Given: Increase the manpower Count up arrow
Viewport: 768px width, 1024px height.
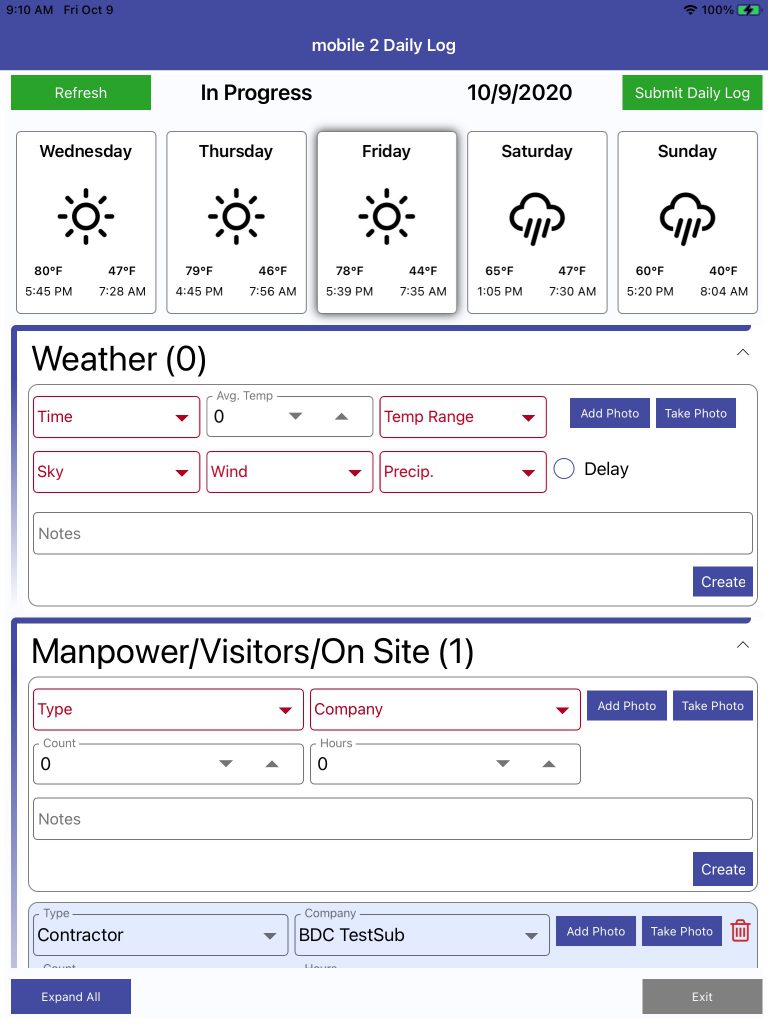Looking at the screenshot, I should pos(272,764).
